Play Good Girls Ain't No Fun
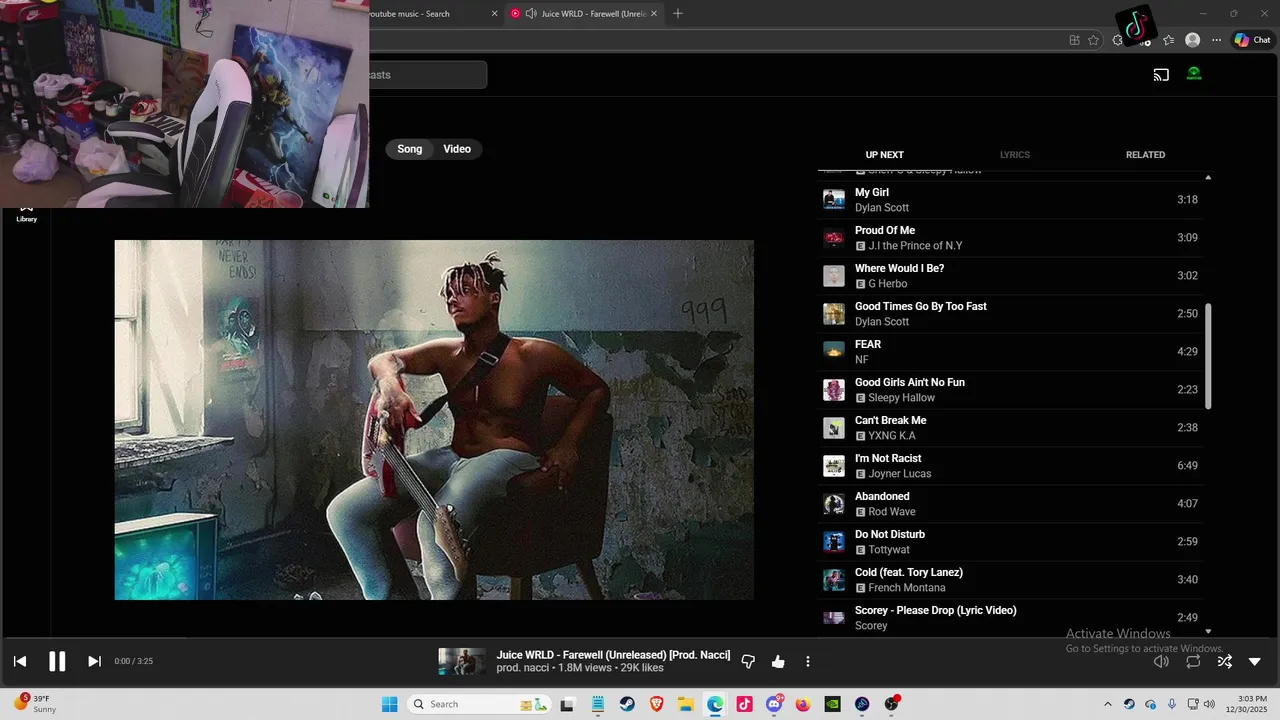Screen dimensions: 1280x720 click(1011, 390)
